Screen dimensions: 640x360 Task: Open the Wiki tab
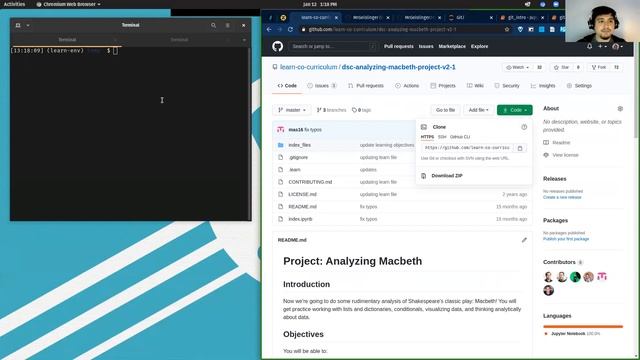(475, 86)
